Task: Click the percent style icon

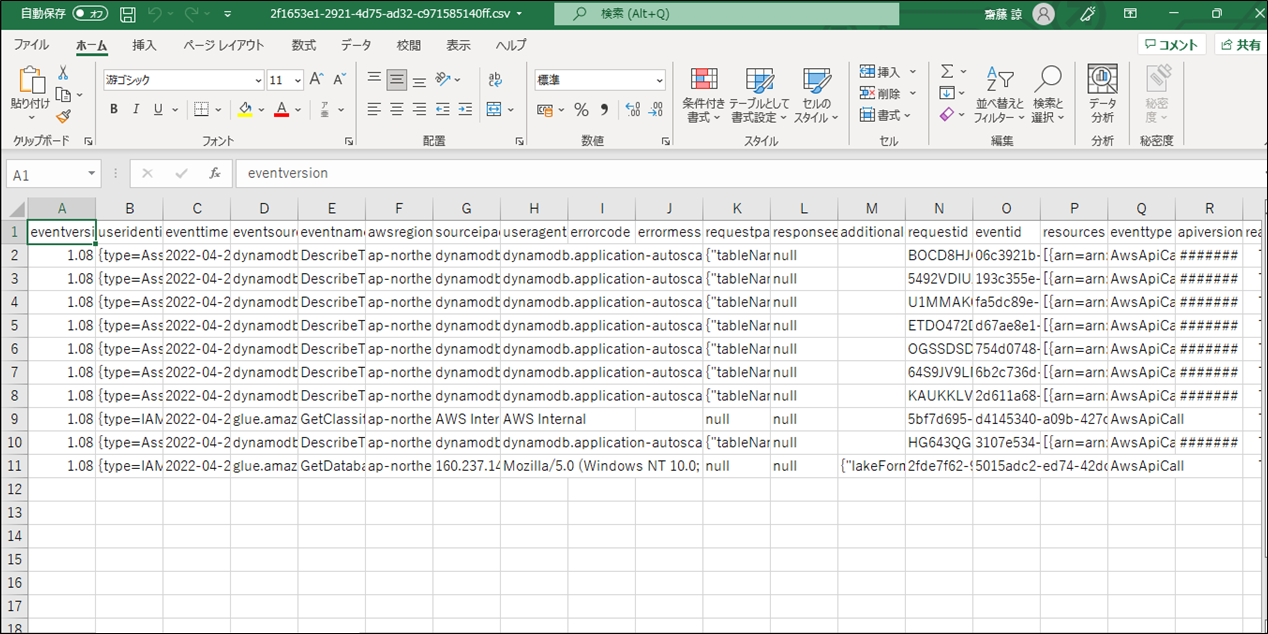Action: point(581,109)
